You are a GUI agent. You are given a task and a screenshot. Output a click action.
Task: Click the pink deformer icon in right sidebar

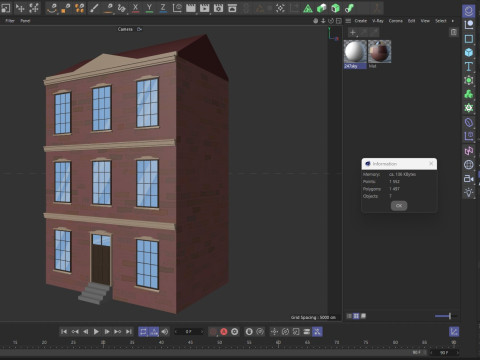tap(469, 151)
